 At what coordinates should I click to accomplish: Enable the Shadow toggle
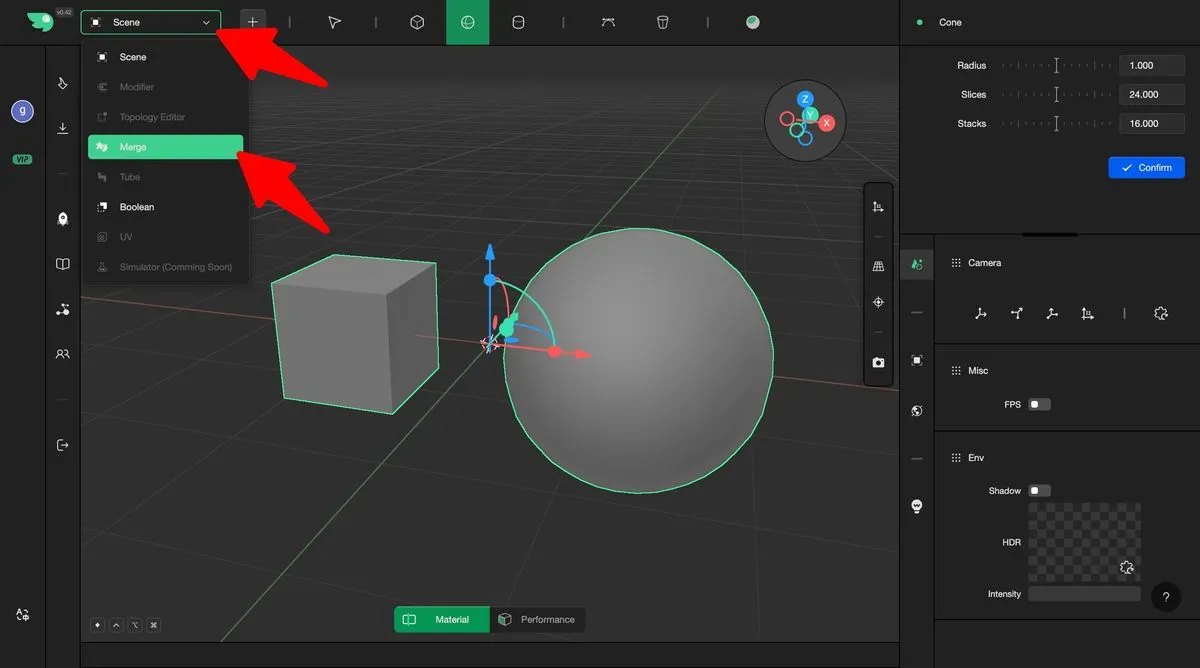(1039, 491)
